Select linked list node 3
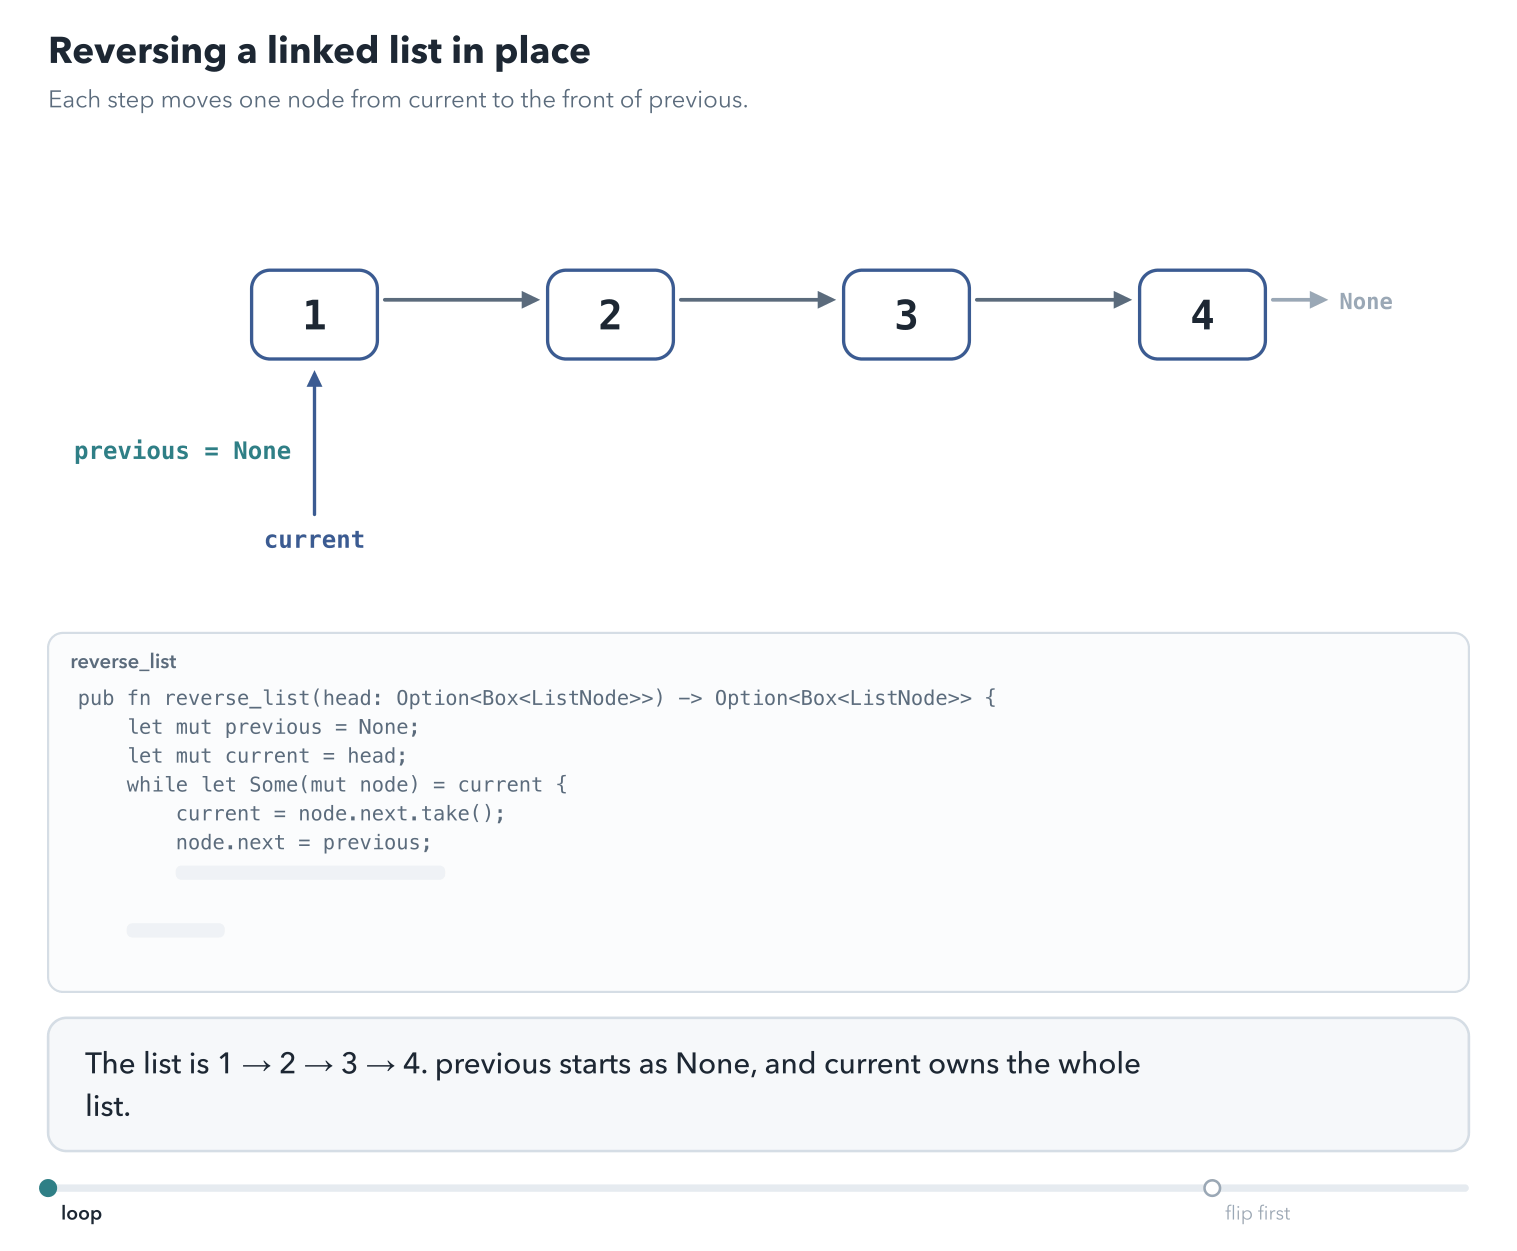 [x=906, y=314]
